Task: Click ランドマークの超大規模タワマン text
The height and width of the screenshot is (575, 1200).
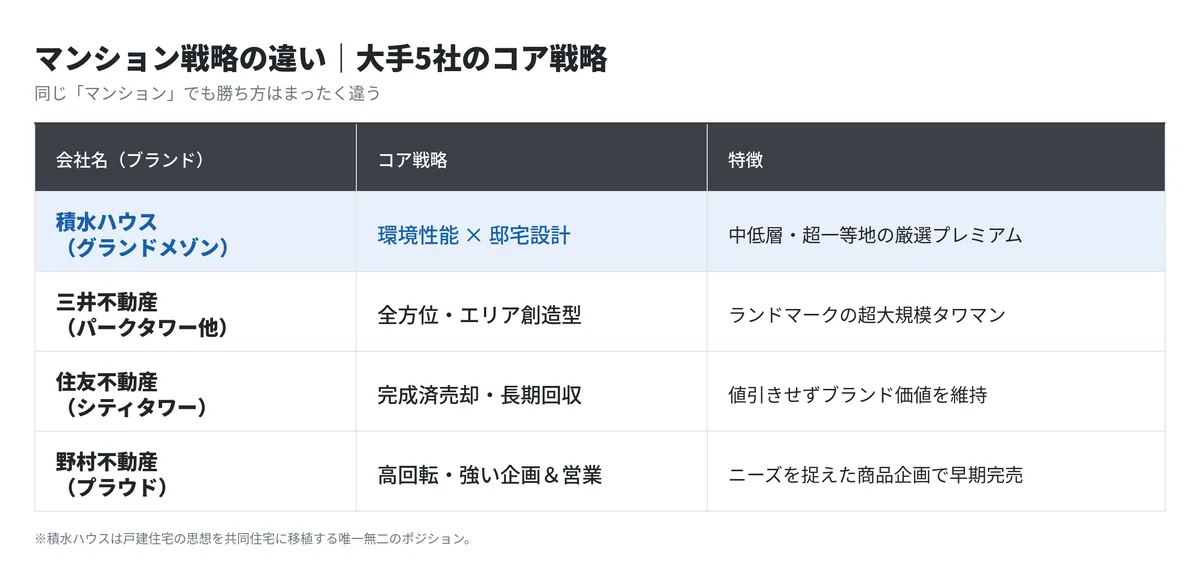Action: (x=866, y=315)
